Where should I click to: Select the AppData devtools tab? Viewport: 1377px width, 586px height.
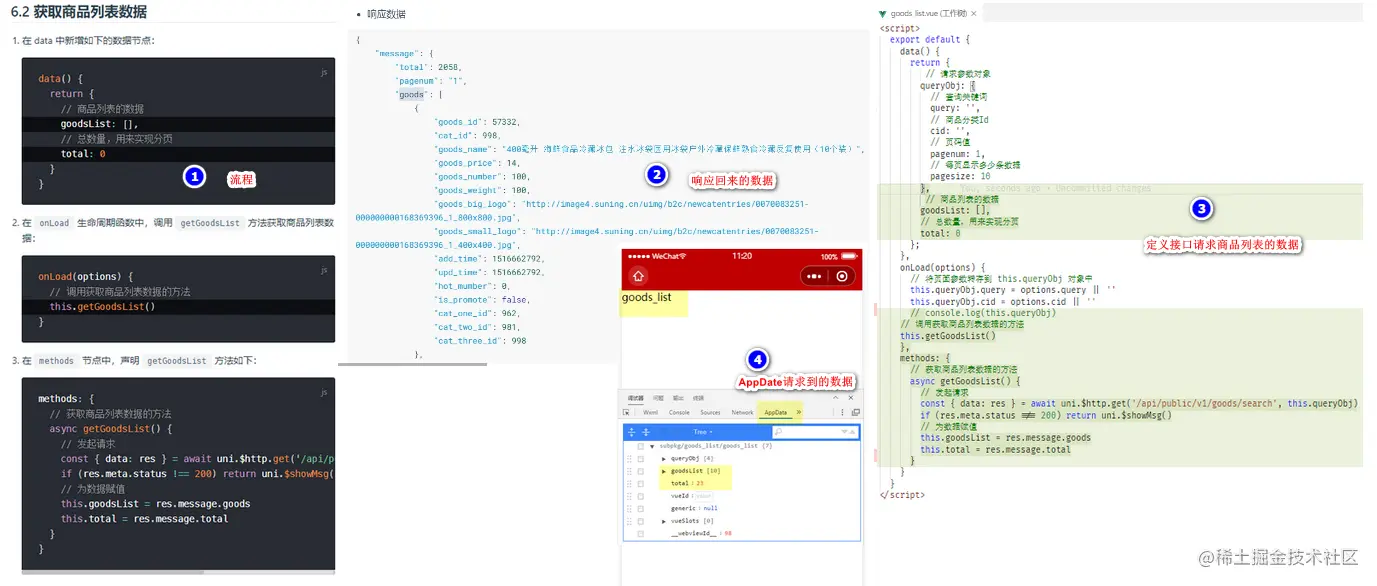point(776,412)
